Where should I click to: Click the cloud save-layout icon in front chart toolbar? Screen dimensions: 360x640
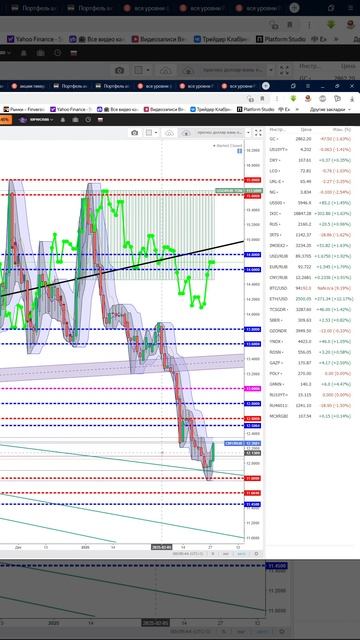tap(186, 133)
